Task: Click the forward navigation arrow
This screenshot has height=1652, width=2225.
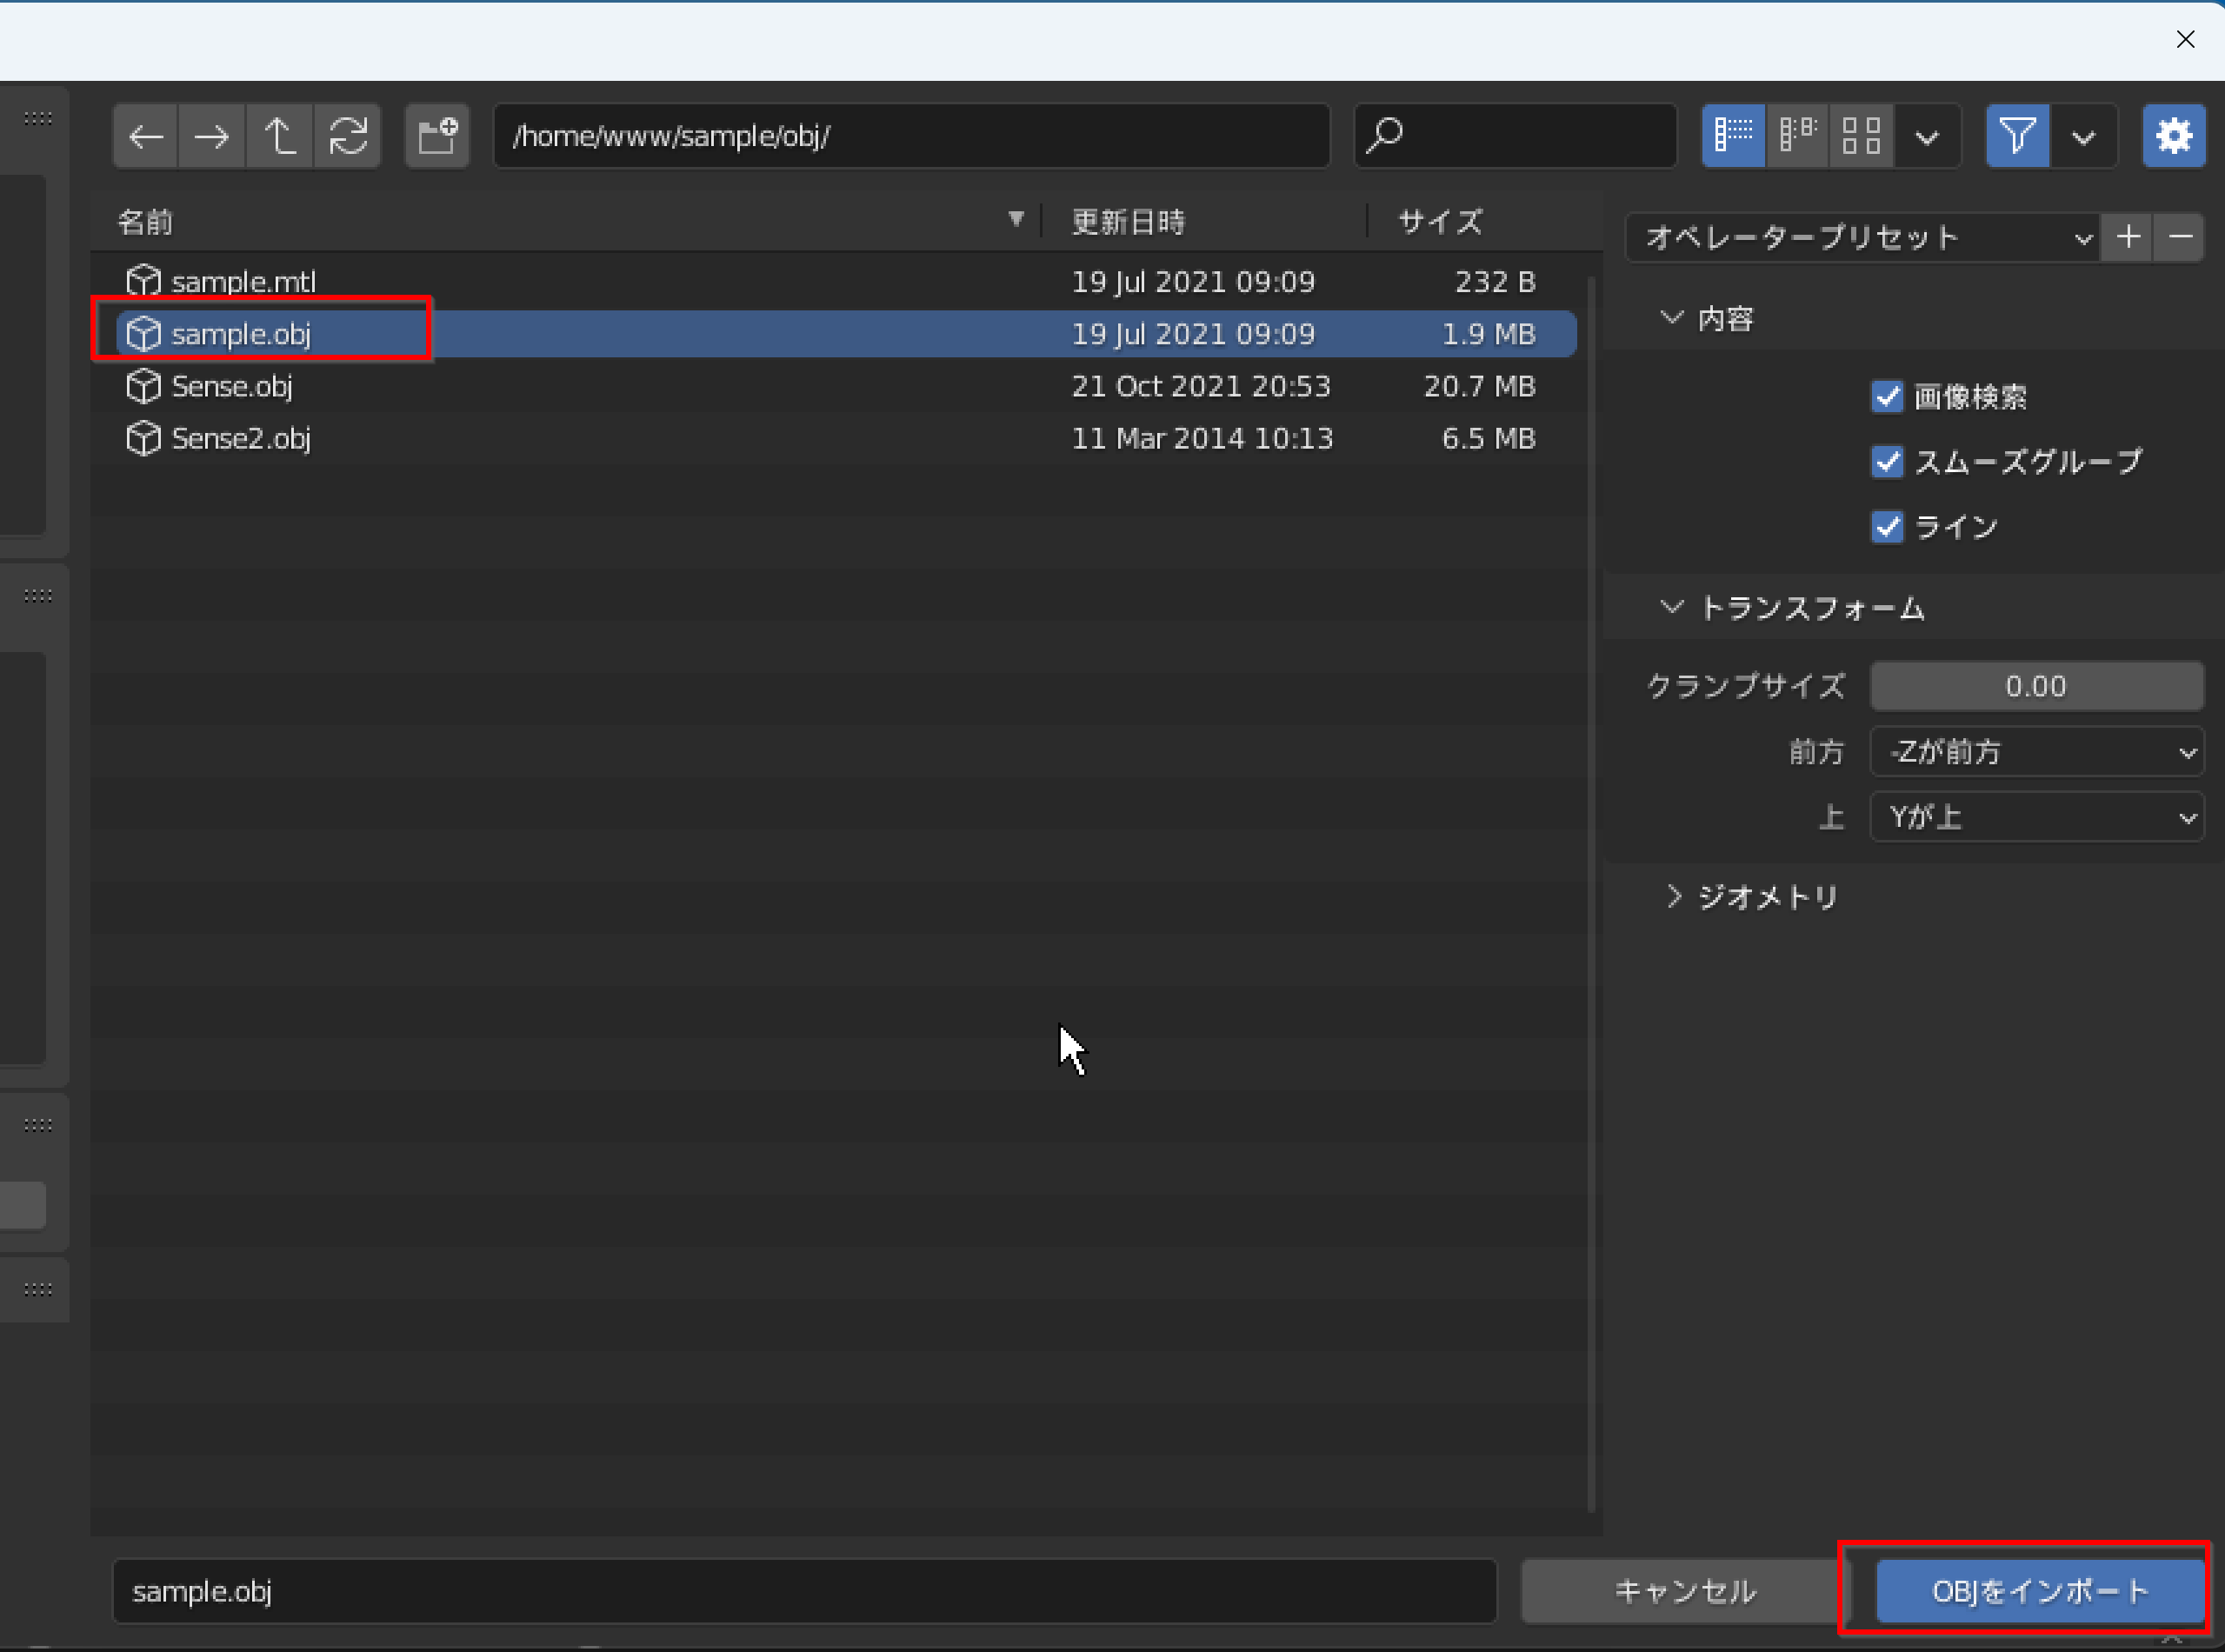Action: tap(211, 136)
